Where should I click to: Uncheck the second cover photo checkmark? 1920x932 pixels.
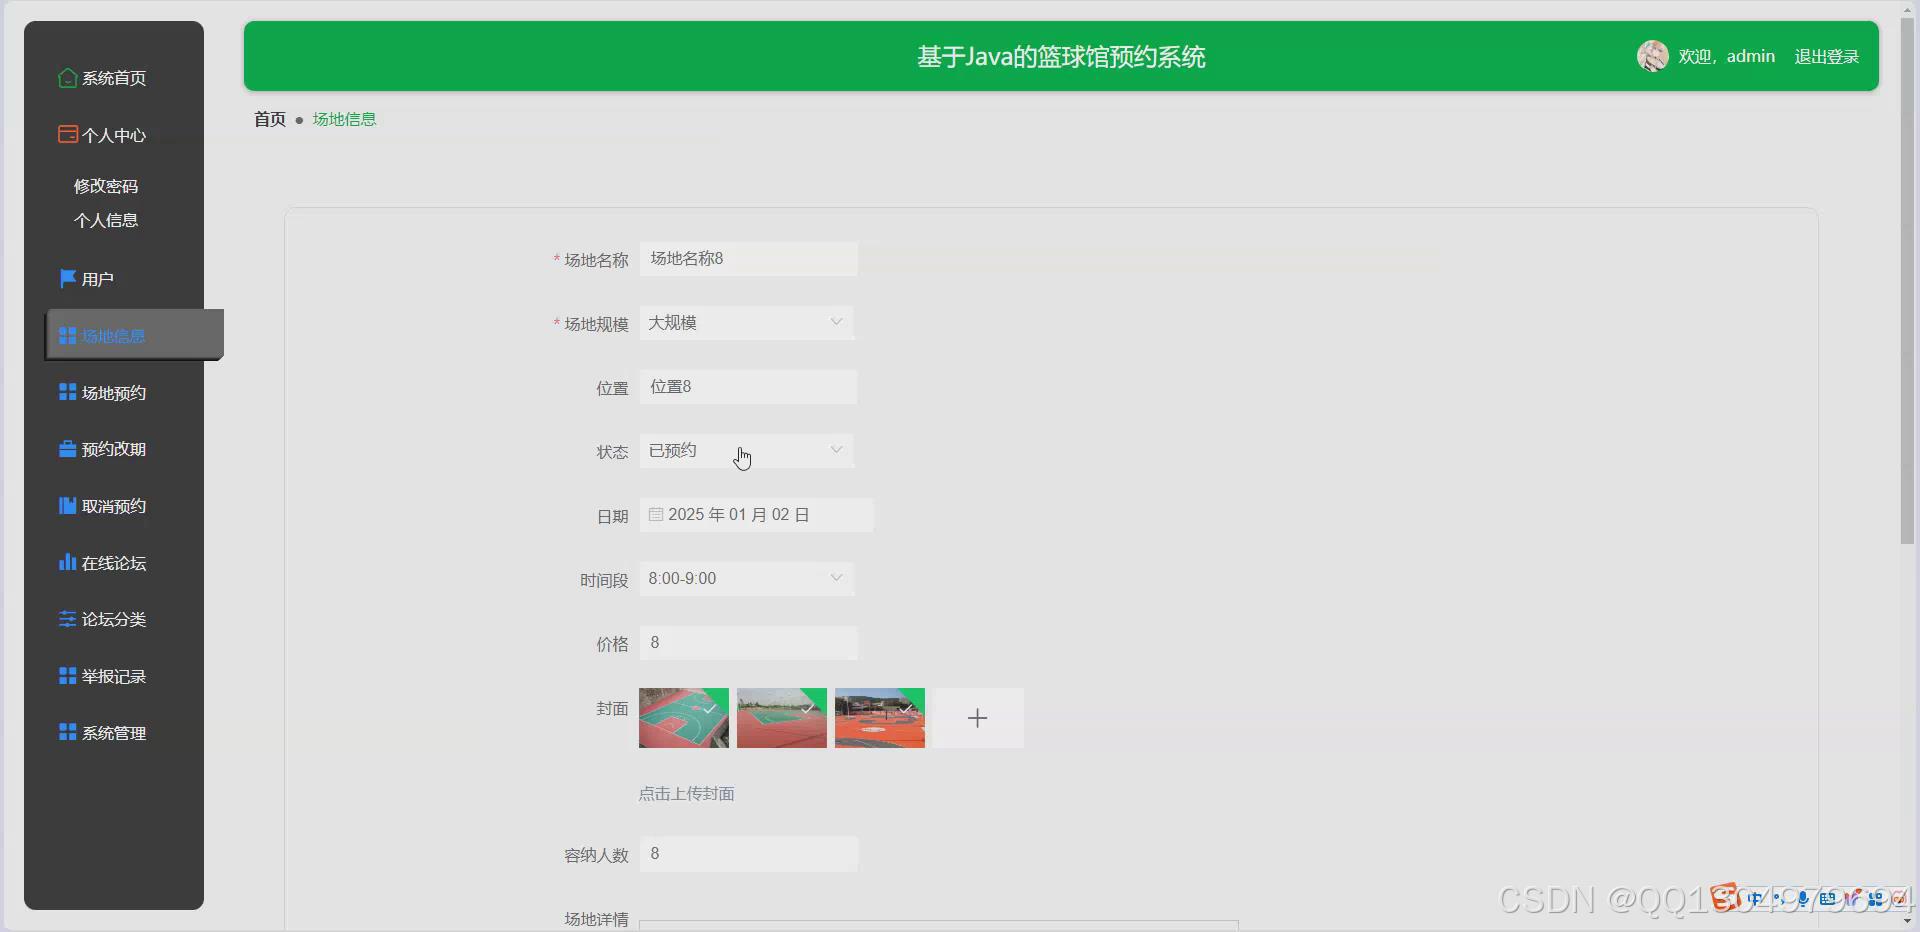click(x=807, y=709)
